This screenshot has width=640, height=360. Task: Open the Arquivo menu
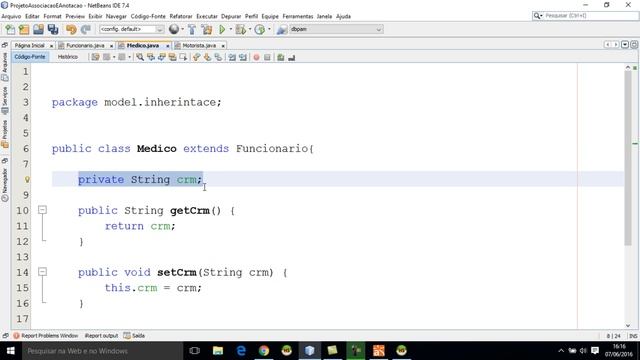pyautogui.click(x=11, y=16)
